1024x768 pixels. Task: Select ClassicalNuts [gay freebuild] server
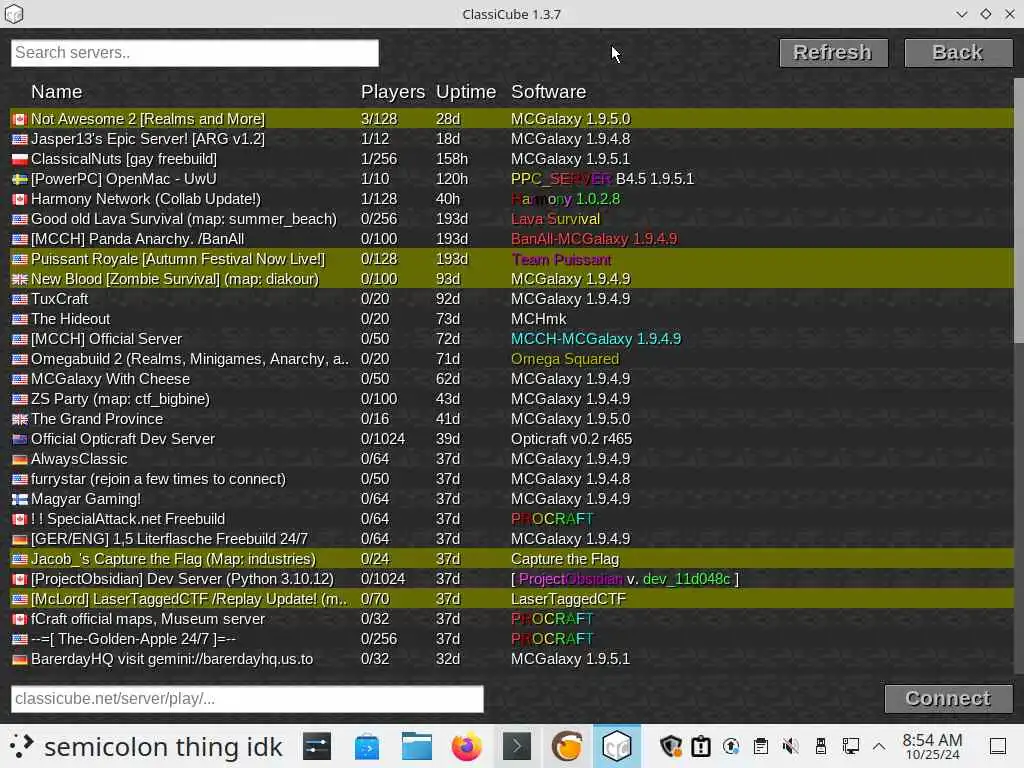(511, 159)
